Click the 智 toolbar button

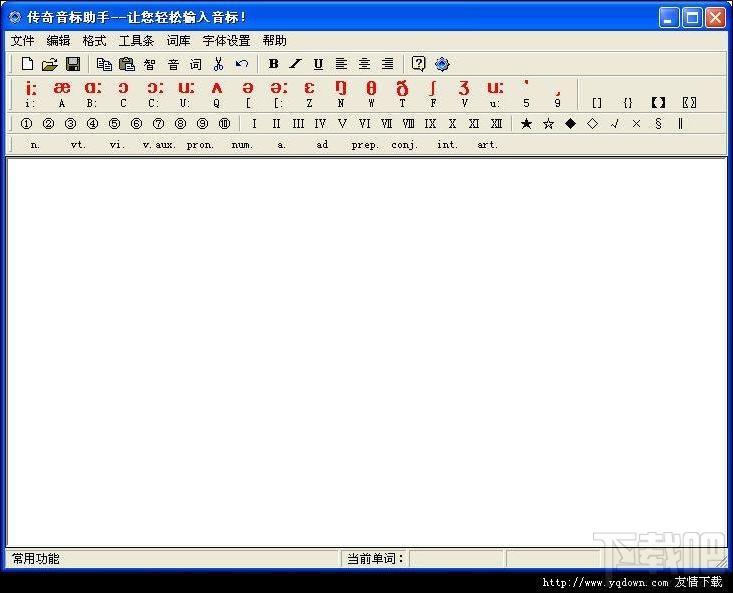coord(150,64)
